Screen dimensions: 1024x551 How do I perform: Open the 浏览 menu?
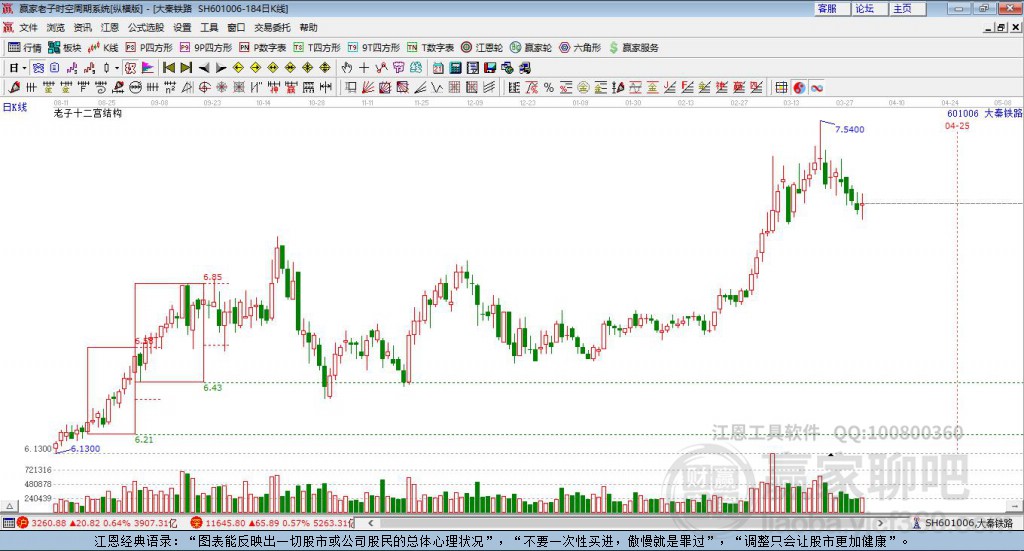[x=56, y=27]
